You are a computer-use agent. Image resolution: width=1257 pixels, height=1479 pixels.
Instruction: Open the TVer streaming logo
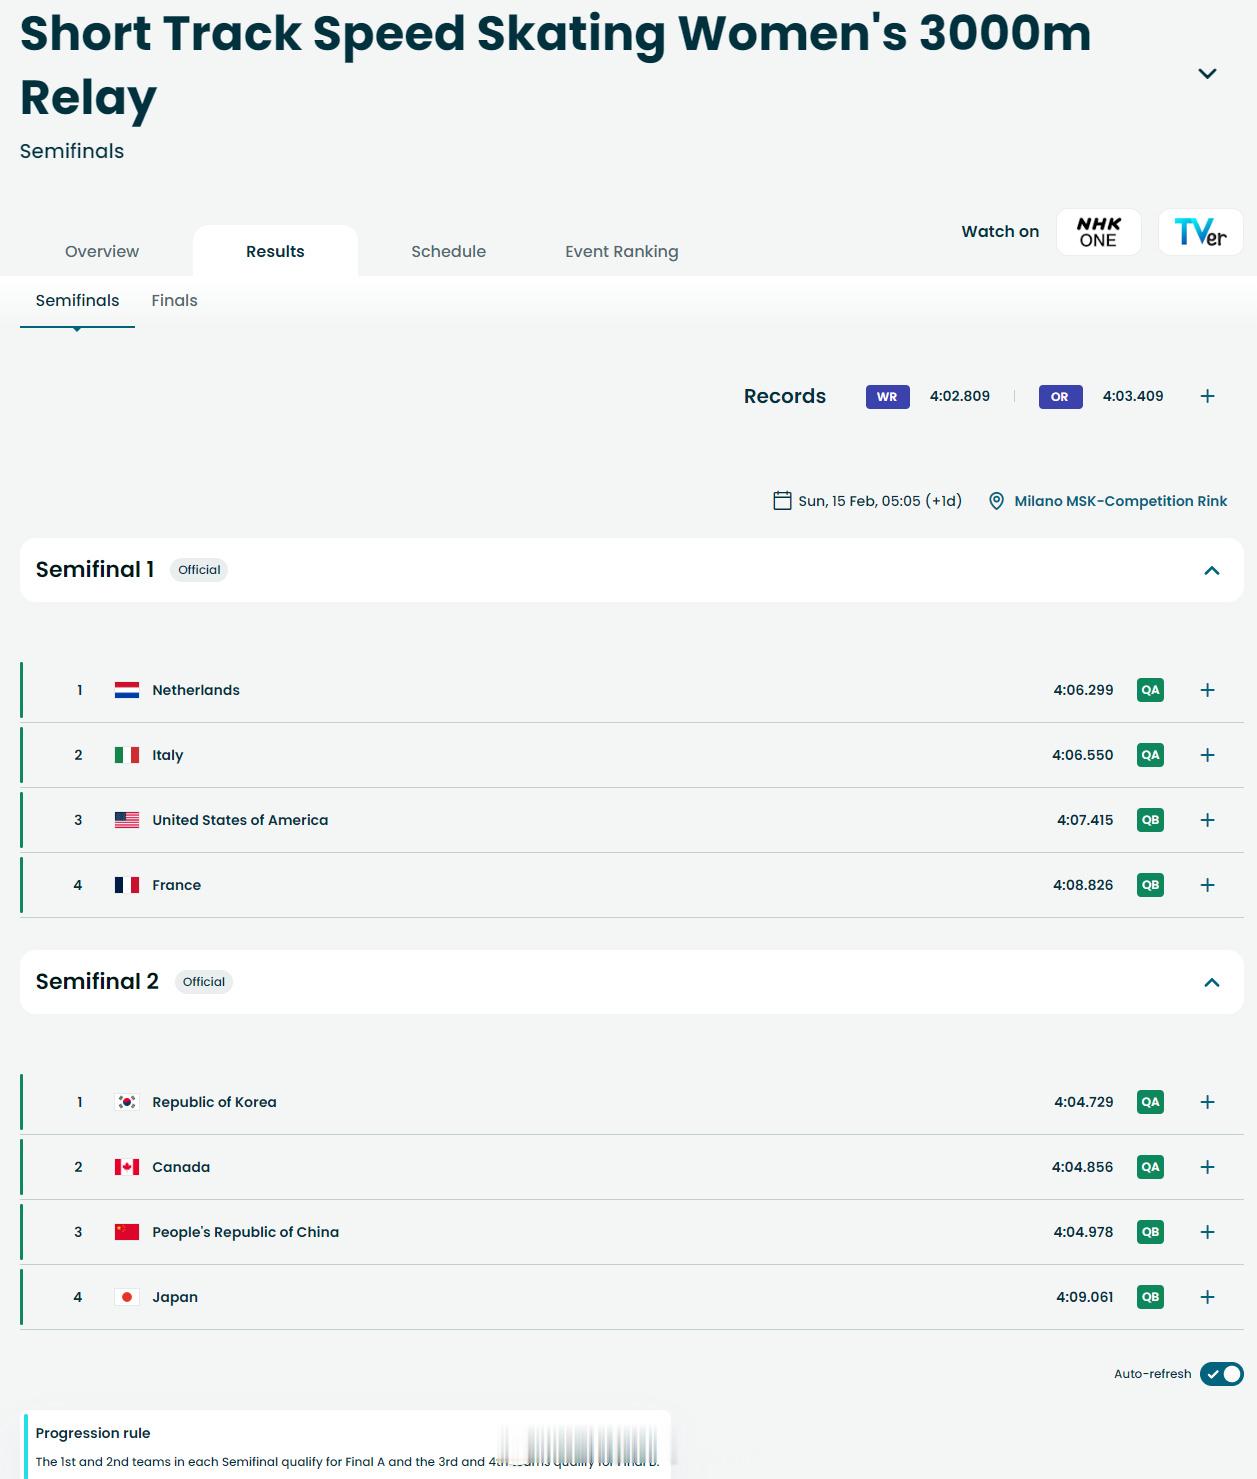tap(1200, 232)
